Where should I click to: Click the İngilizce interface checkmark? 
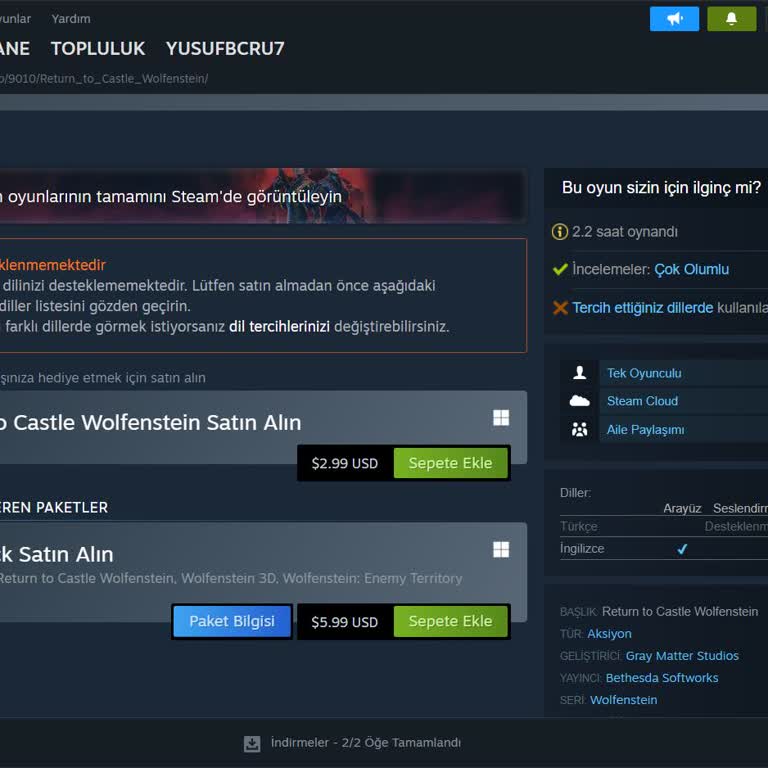[682, 549]
